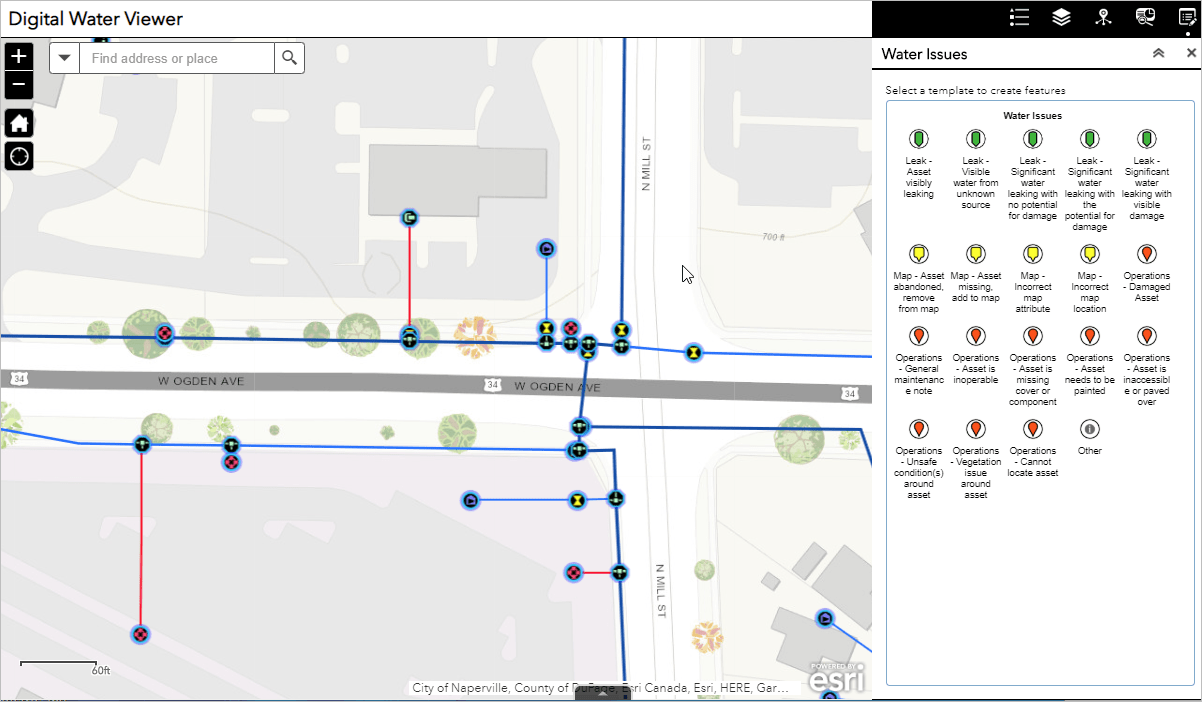1202x702 pixels.
Task: Click the map attribution text
Action: (x=600, y=688)
